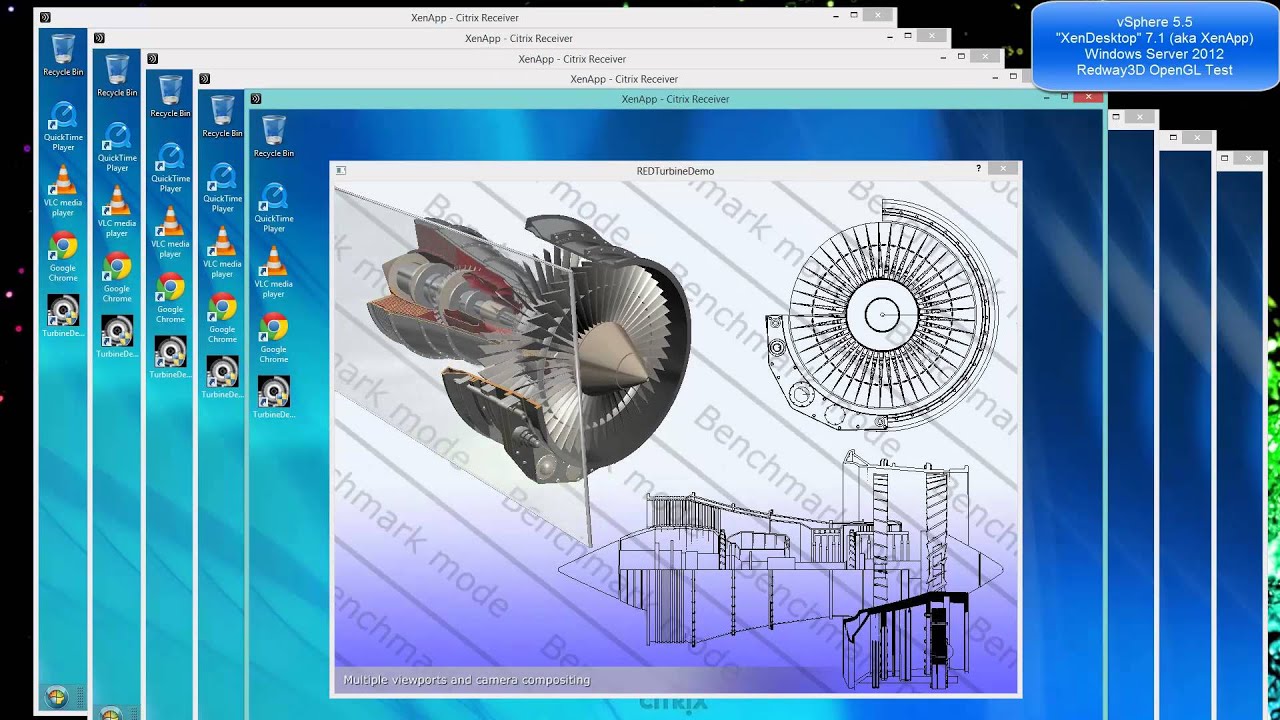Click VLC media player in the second-frontmost XenApp window
1280x720 pixels.
[x=222, y=252]
